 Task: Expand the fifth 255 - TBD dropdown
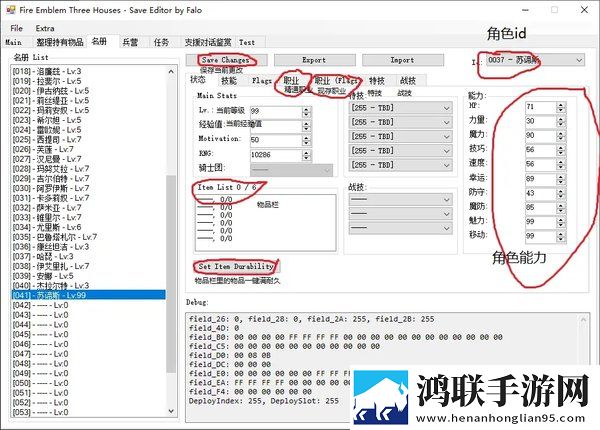tap(401, 165)
